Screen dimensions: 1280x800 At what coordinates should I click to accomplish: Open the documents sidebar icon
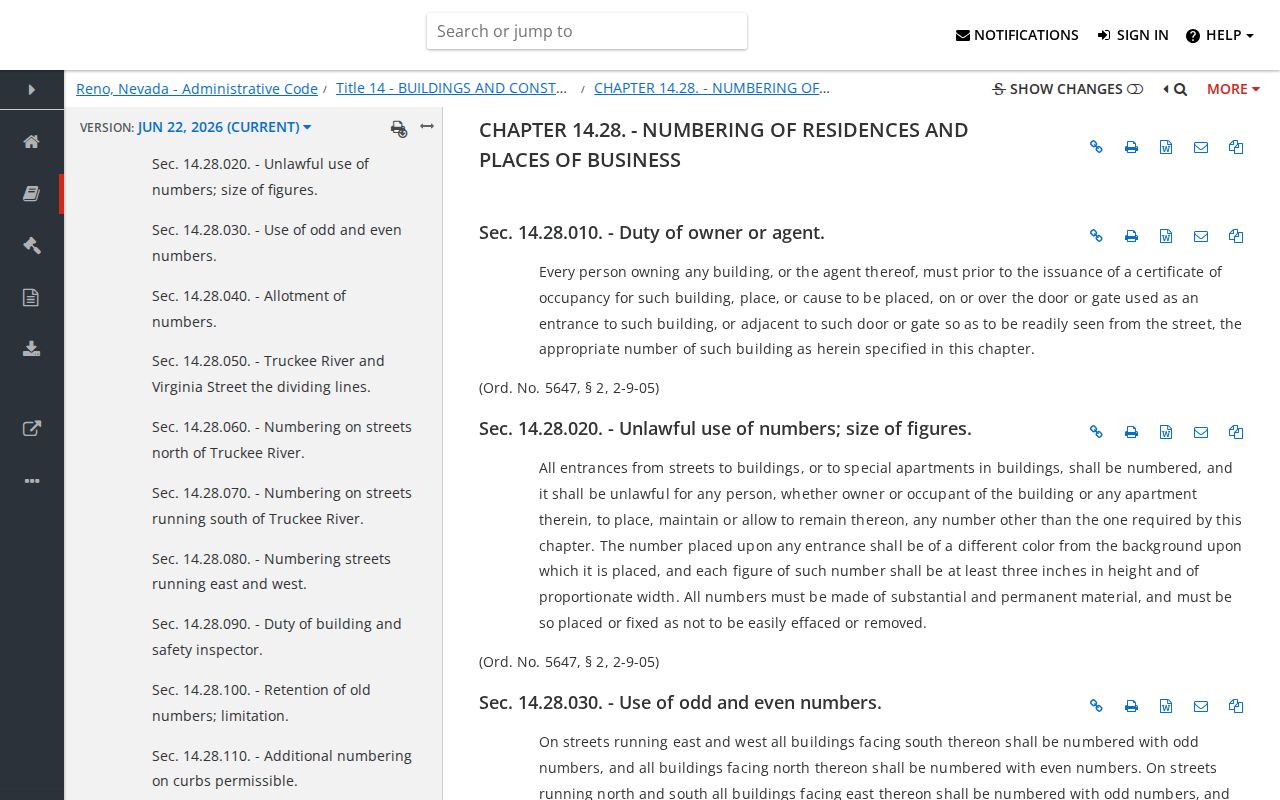(32, 297)
